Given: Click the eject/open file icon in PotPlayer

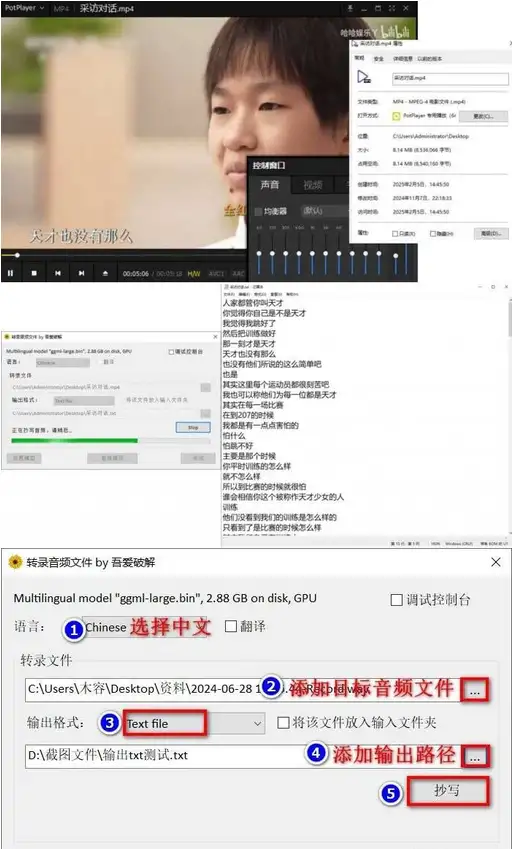Looking at the screenshot, I should click(106, 273).
